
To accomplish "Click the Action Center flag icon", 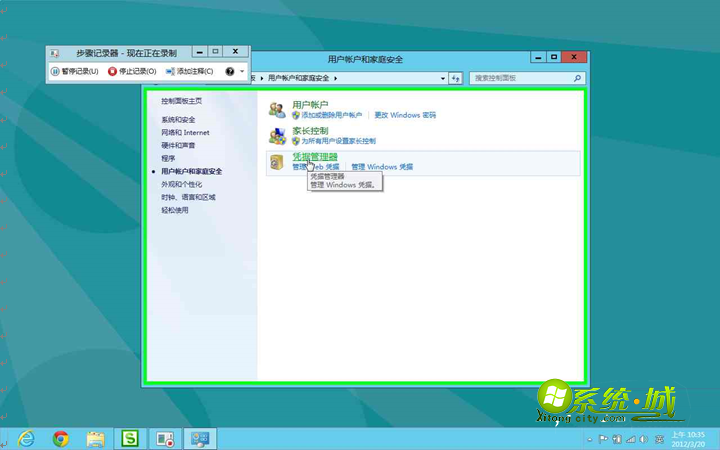I will (x=603, y=439).
